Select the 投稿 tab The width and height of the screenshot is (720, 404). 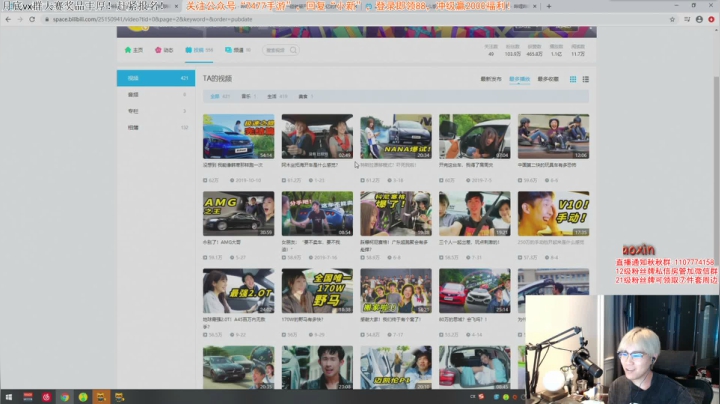coord(199,50)
